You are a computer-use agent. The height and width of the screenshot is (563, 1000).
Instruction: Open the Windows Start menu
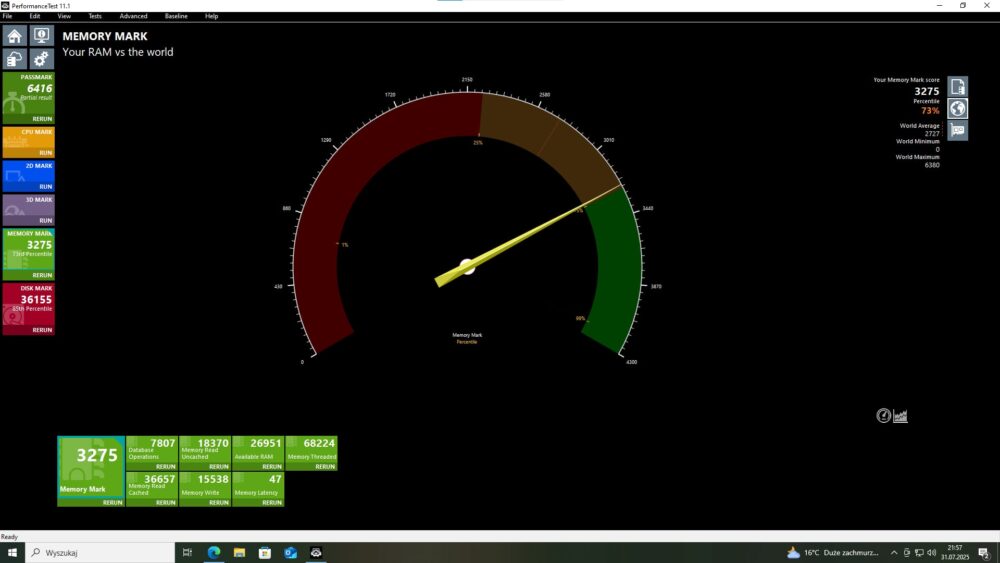[x=12, y=552]
